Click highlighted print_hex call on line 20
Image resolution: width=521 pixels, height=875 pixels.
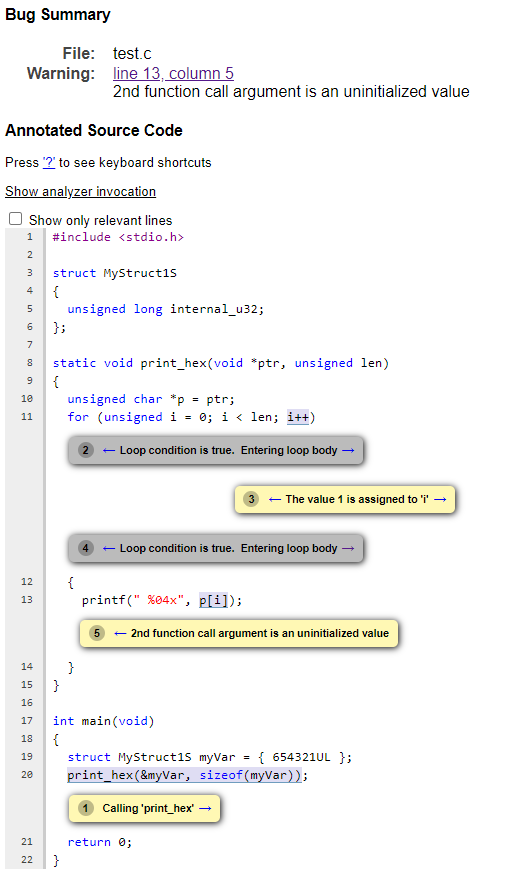[185, 775]
